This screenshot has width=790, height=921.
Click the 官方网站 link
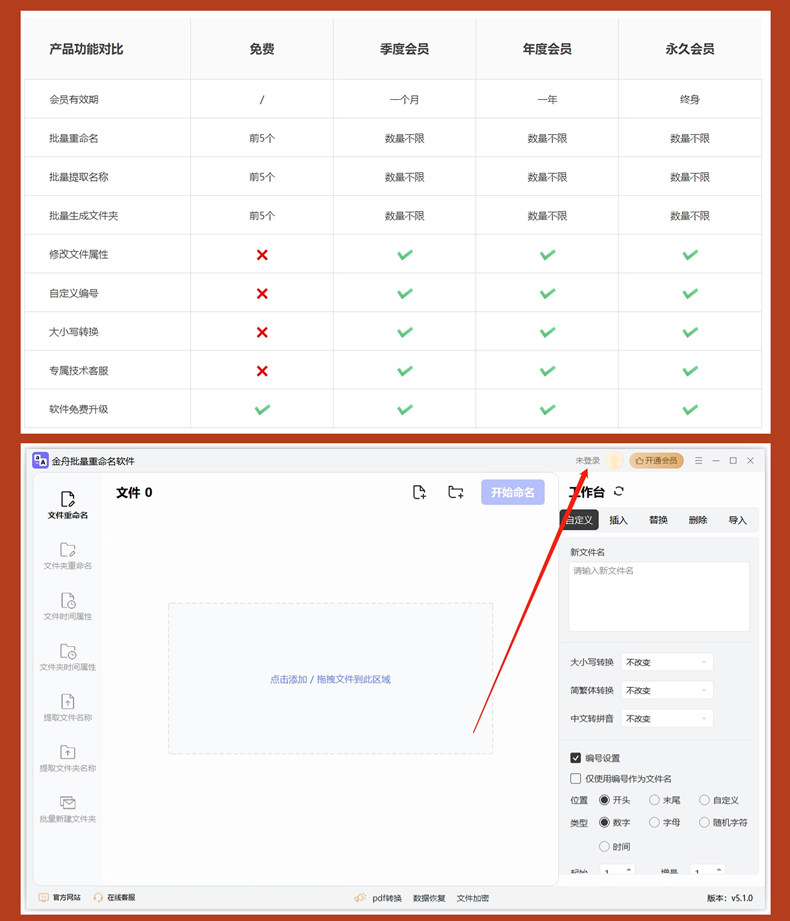(x=60, y=898)
